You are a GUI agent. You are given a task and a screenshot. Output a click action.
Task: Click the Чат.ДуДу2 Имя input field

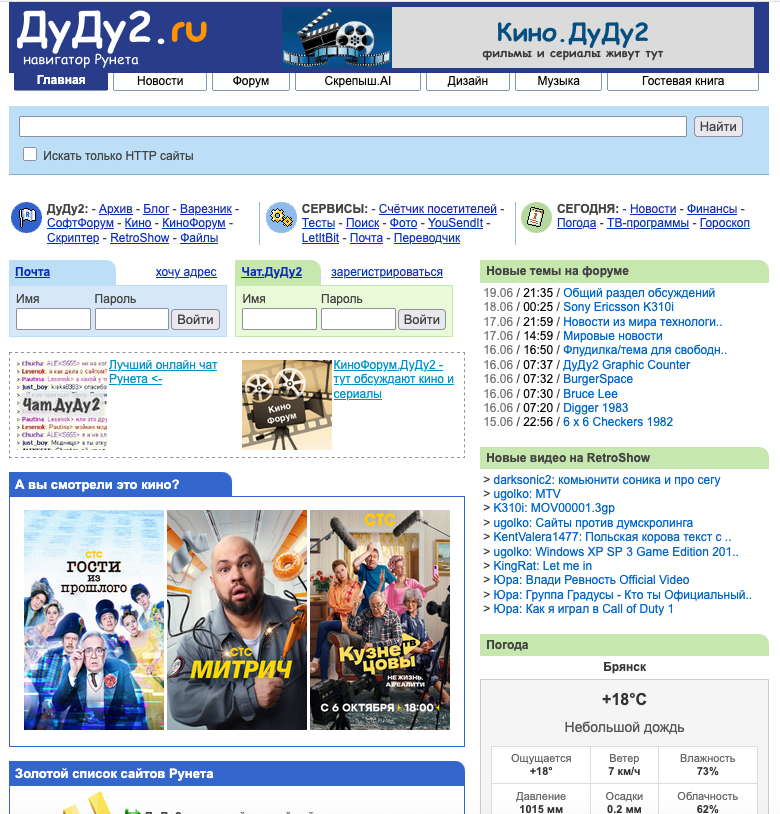pyautogui.click(x=279, y=319)
